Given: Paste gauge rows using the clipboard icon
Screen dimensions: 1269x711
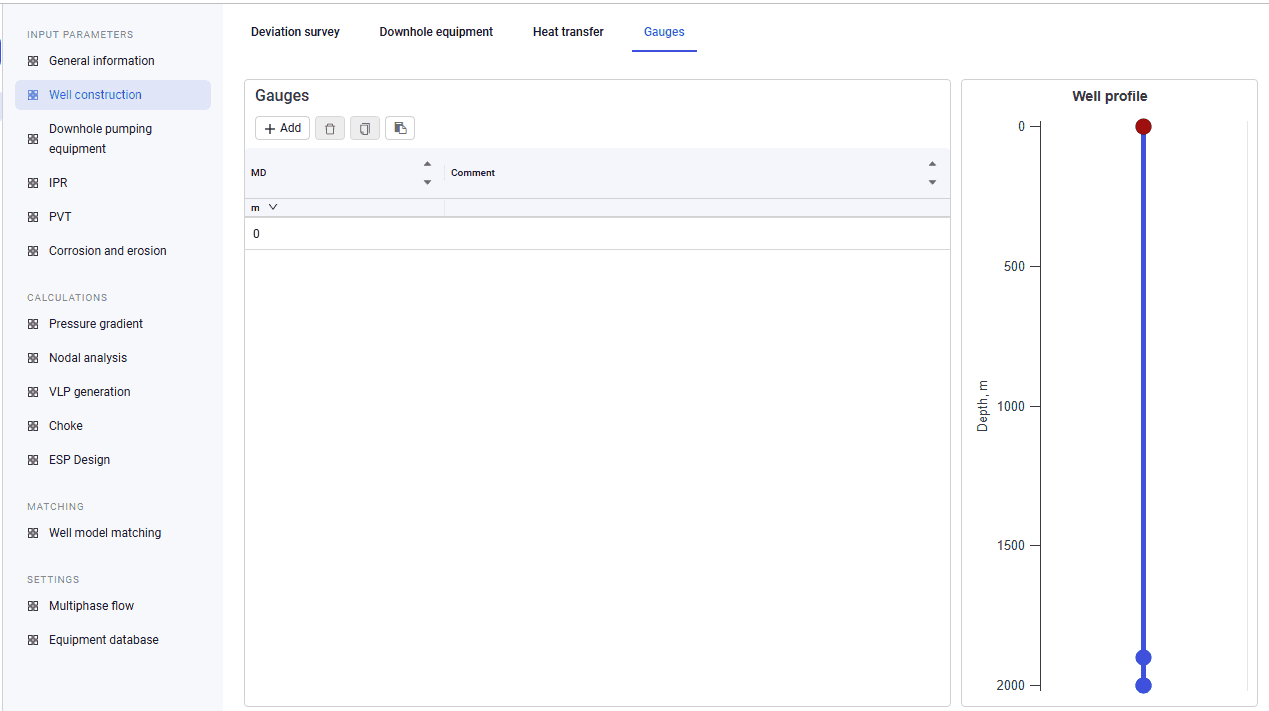Looking at the screenshot, I should (x=400, y=128).
